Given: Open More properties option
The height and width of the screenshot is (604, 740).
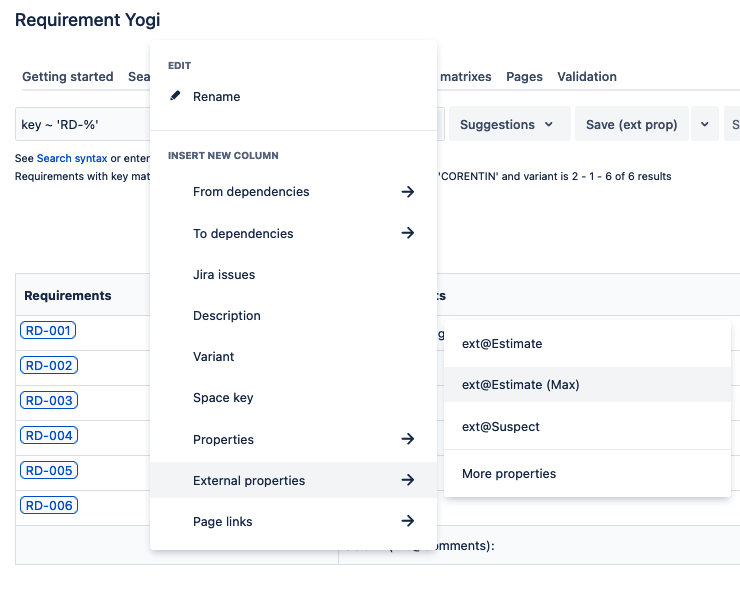Looking at the screenshot, I should coord(509,474).
